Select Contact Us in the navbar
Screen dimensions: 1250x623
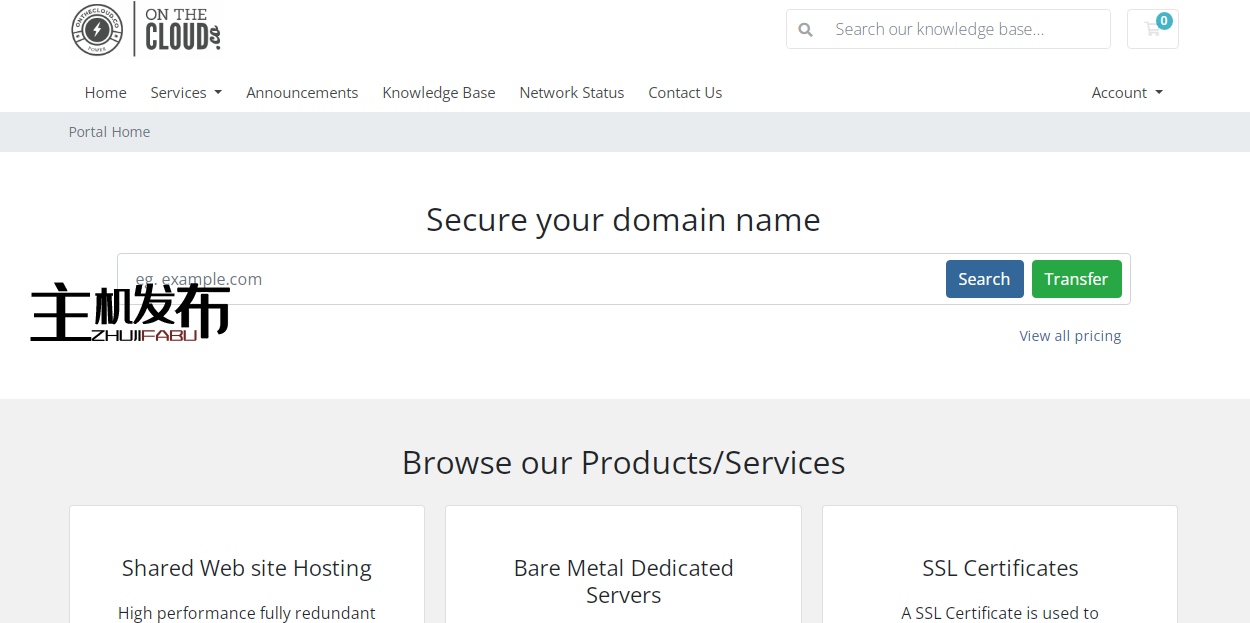click(685, 93)
